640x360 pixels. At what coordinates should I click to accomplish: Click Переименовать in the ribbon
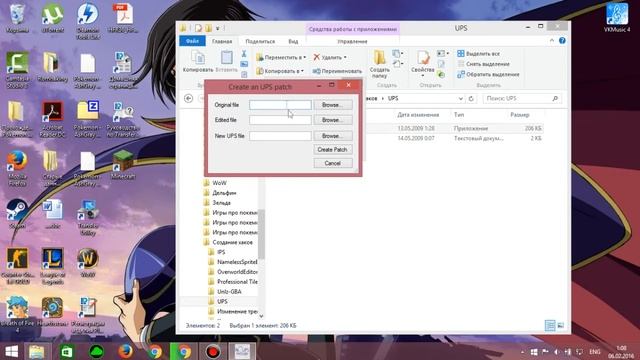tap(337, 71)
